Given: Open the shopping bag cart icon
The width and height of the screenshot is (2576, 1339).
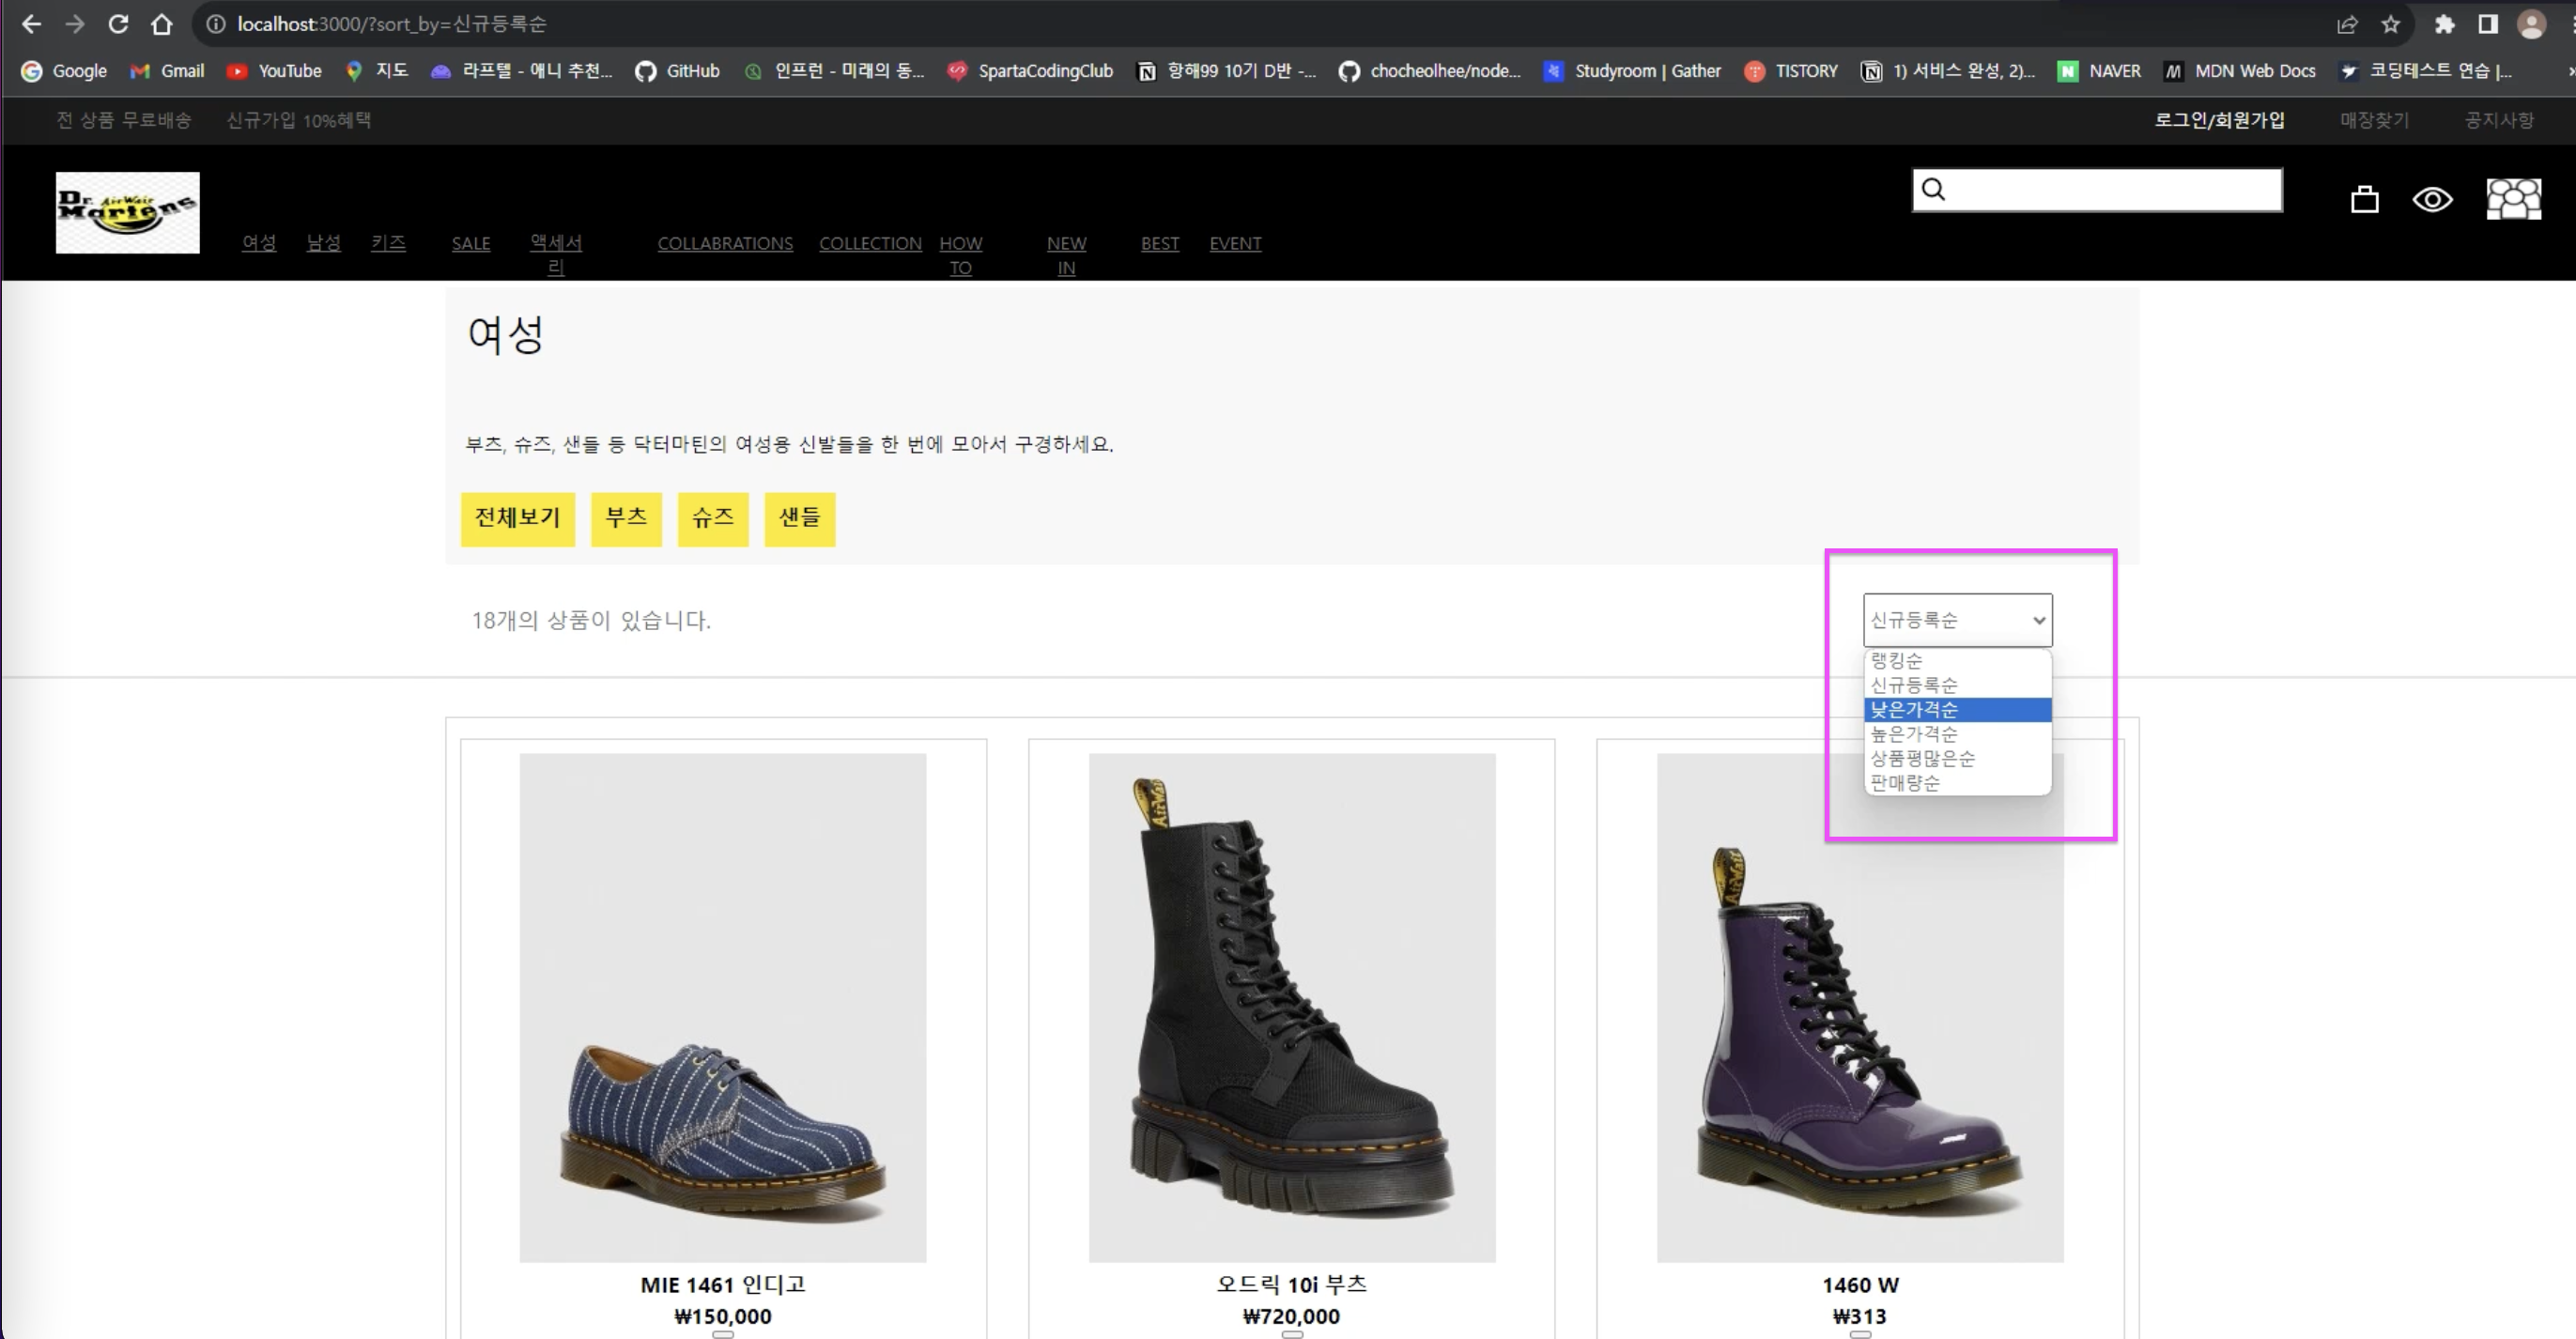Looking at the screenshot, I should pos(2364,200).
